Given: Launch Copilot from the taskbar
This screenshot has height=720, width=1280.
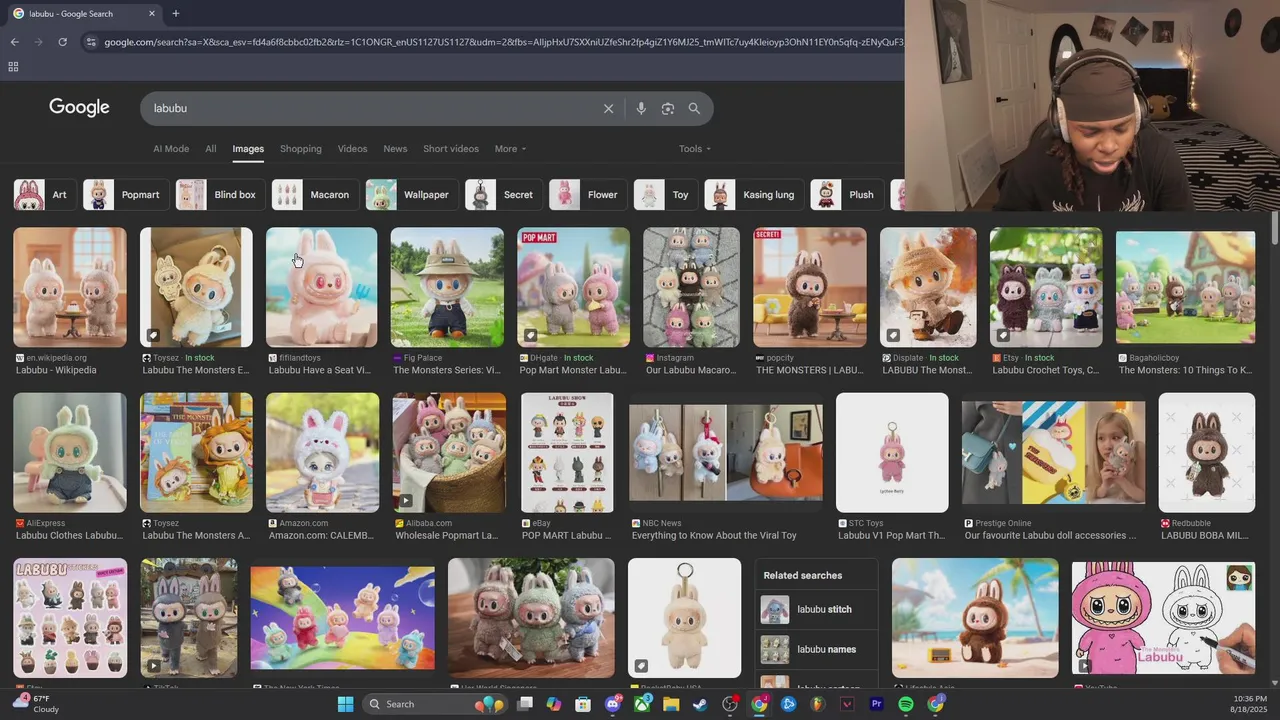Looking at the screenshot, I should point(554,704).
